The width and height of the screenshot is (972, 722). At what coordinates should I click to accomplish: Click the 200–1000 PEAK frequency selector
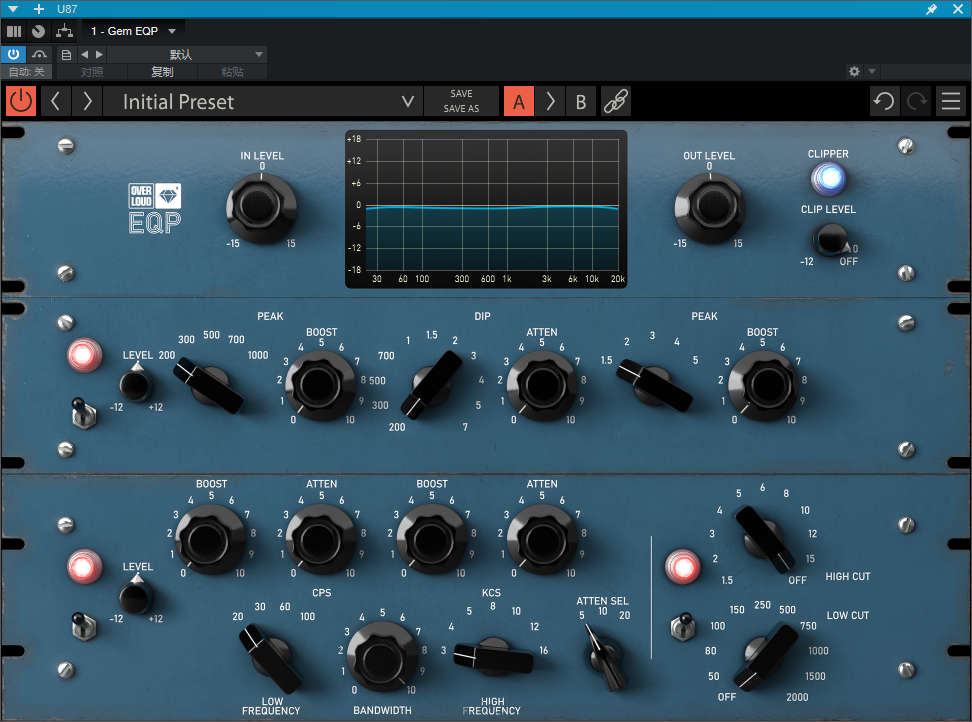[x=210, y=386]
